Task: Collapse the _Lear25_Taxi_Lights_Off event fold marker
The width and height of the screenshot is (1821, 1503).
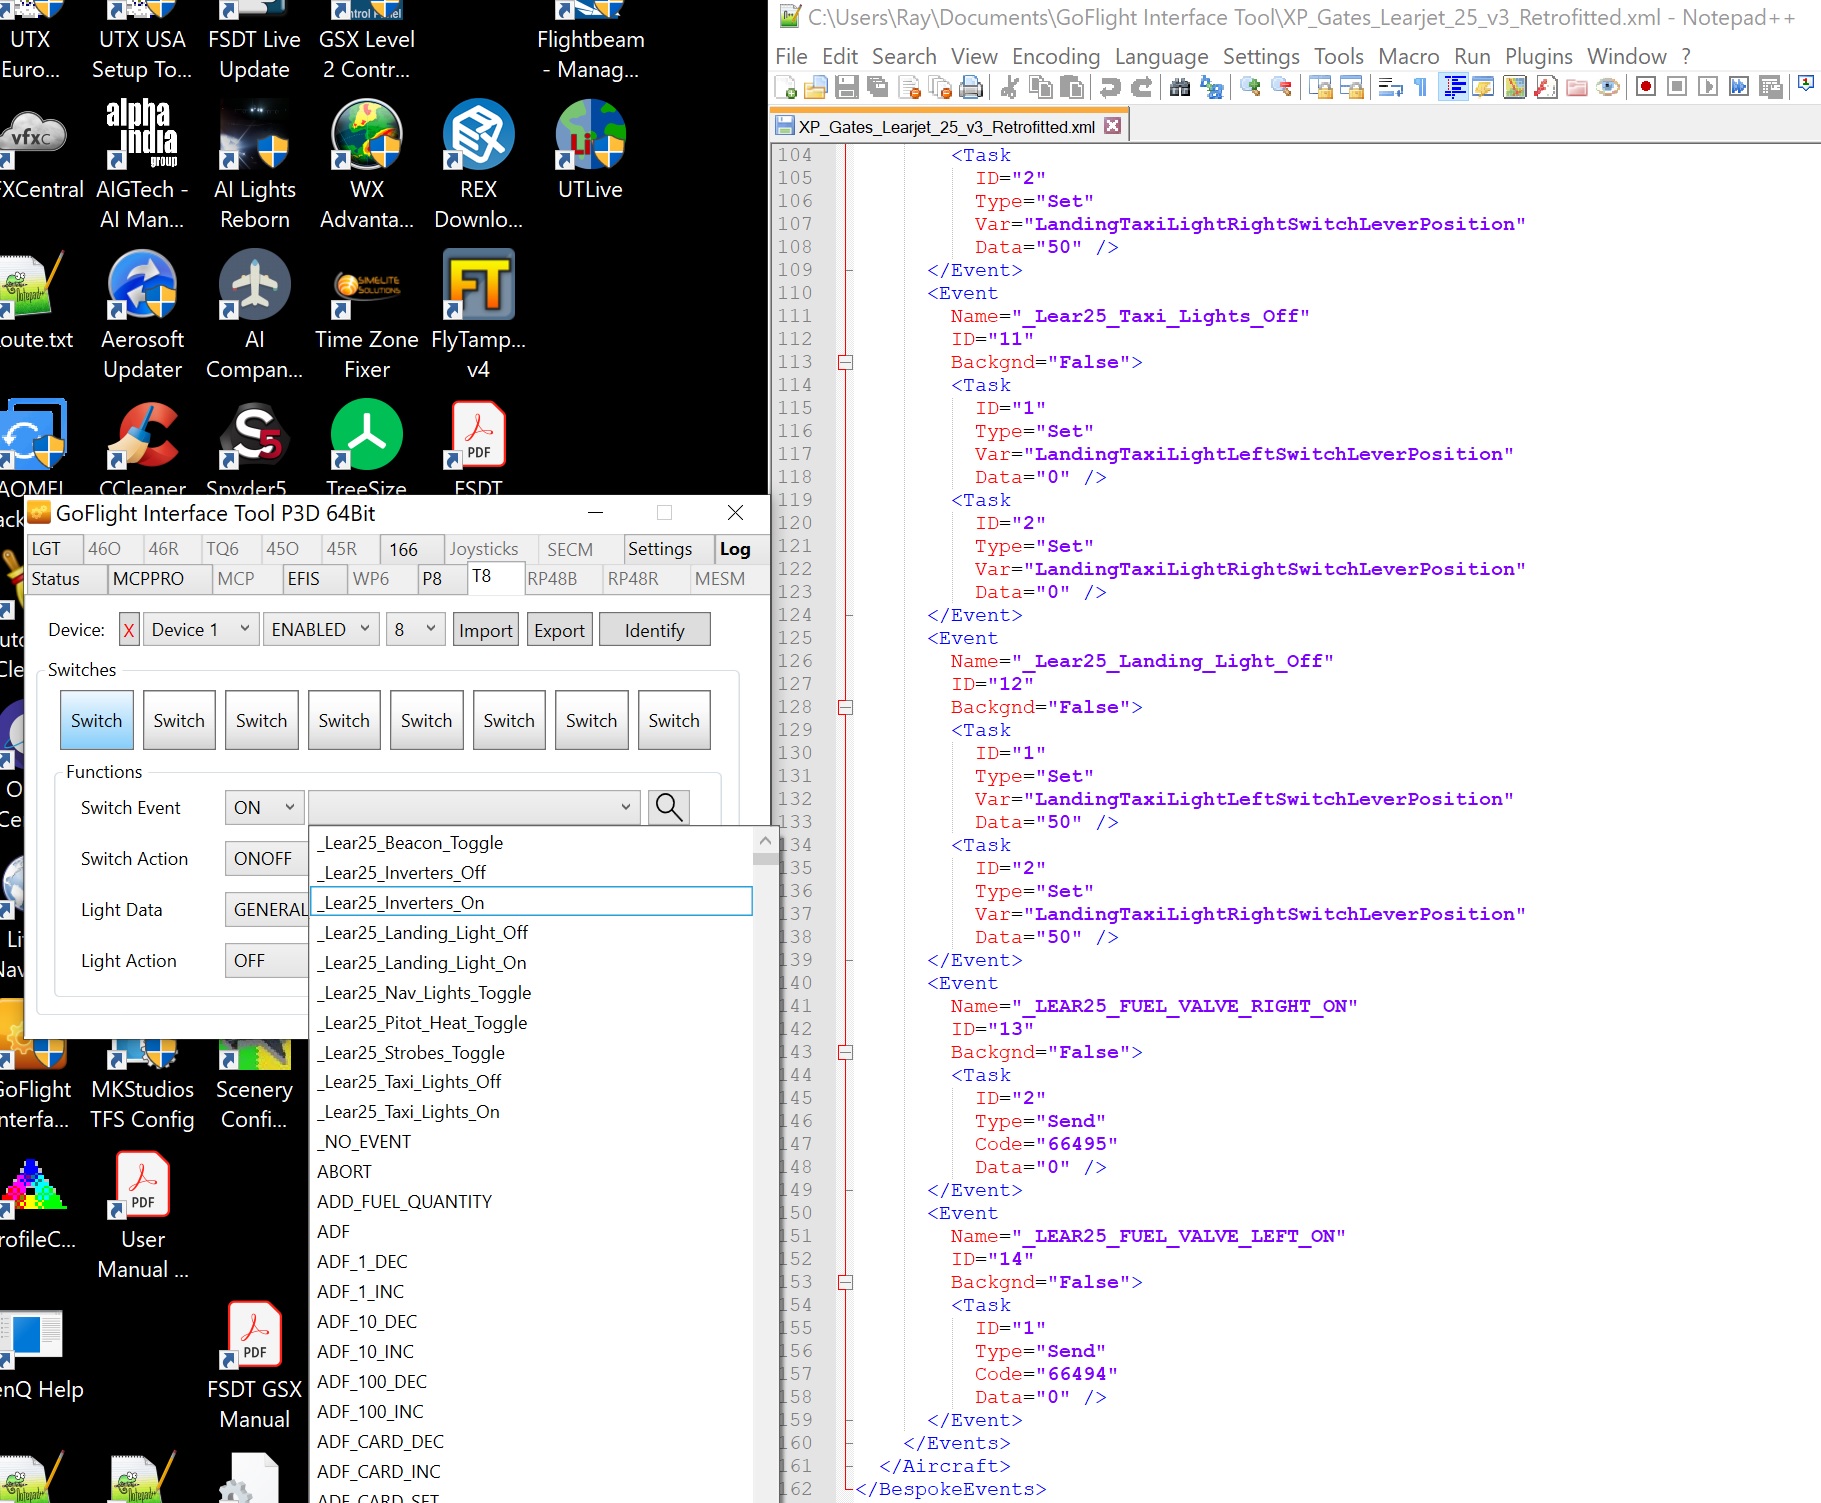Action: (845, 362)
